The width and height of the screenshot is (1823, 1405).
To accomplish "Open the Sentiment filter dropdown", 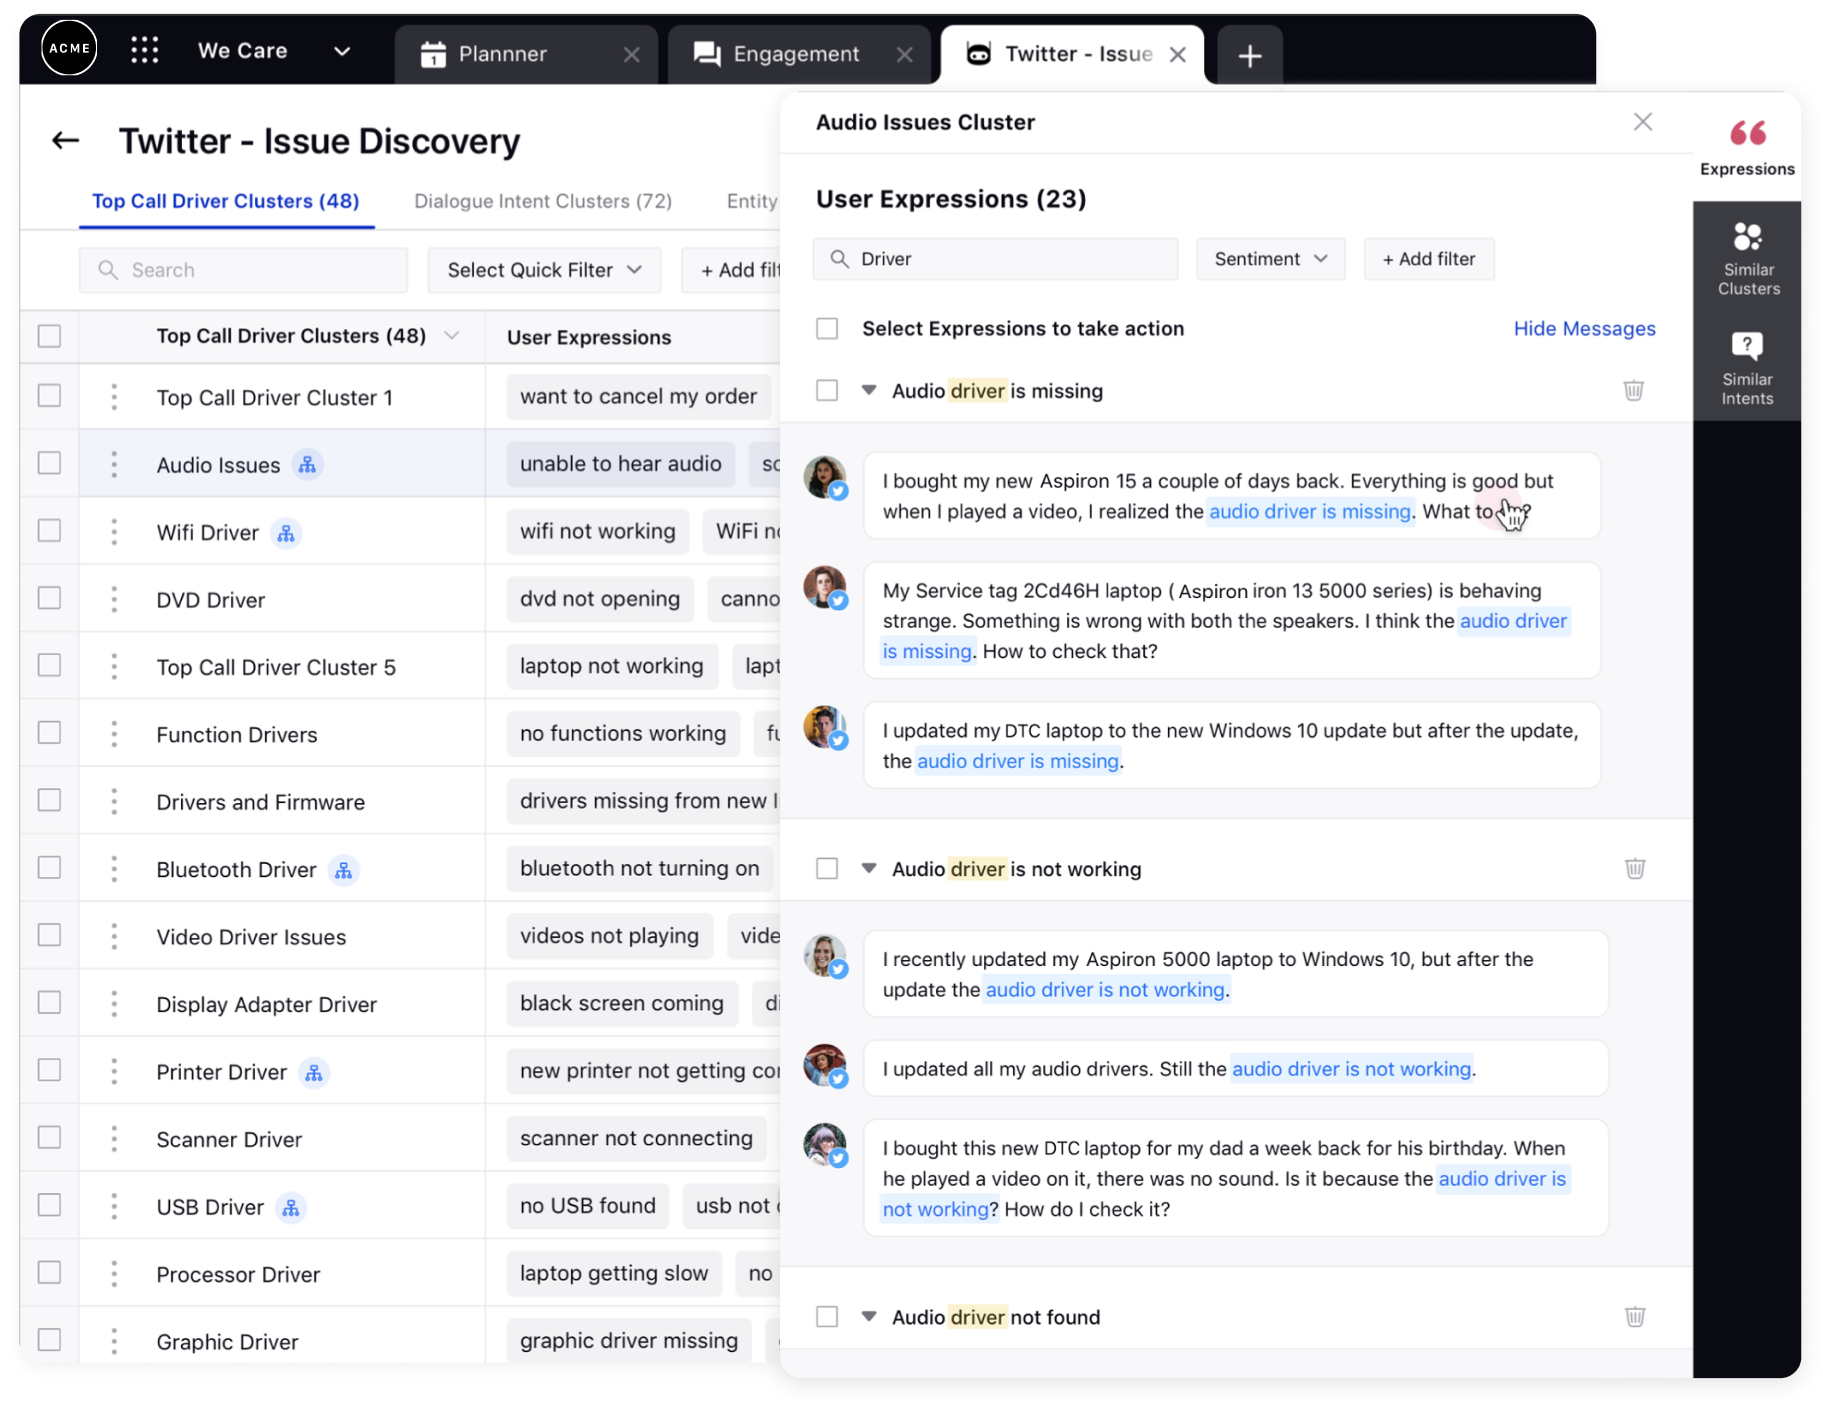I will (x=1270, y=259).
